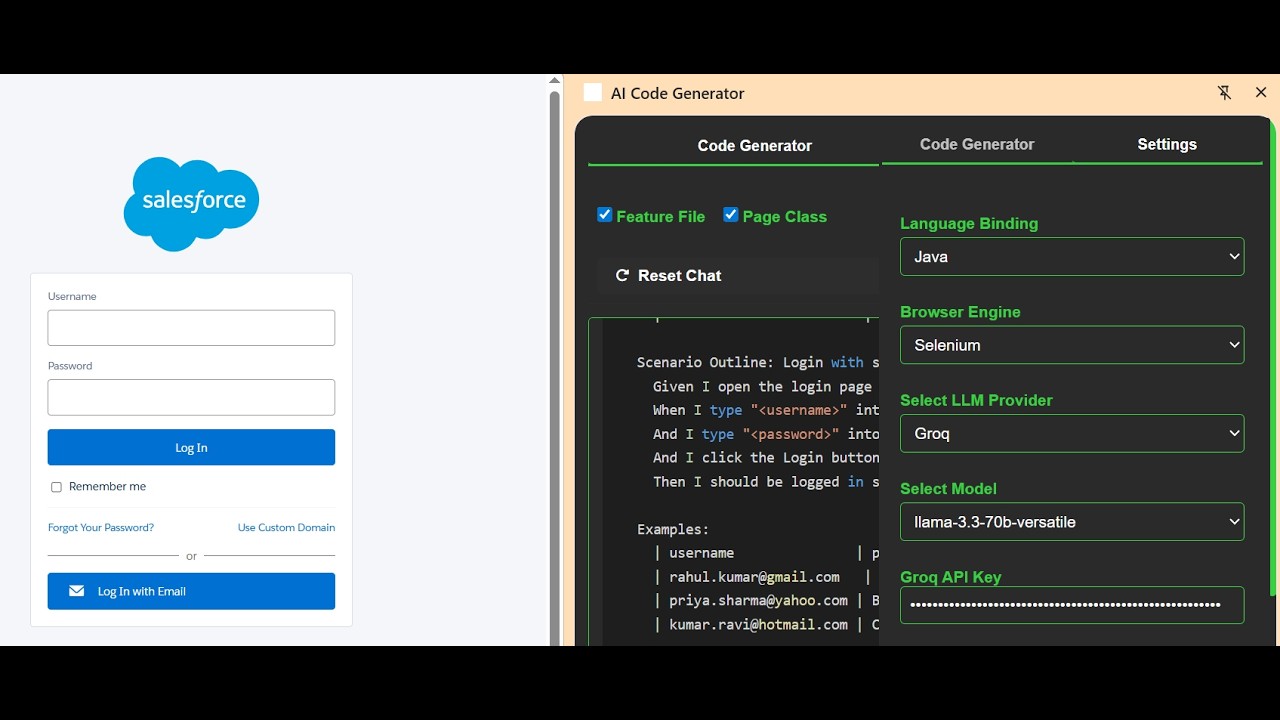Click the 'Then I should be logged in' line
Image resolution: width=1280 pixels, height=720 pixels.
tap(765, 482)
